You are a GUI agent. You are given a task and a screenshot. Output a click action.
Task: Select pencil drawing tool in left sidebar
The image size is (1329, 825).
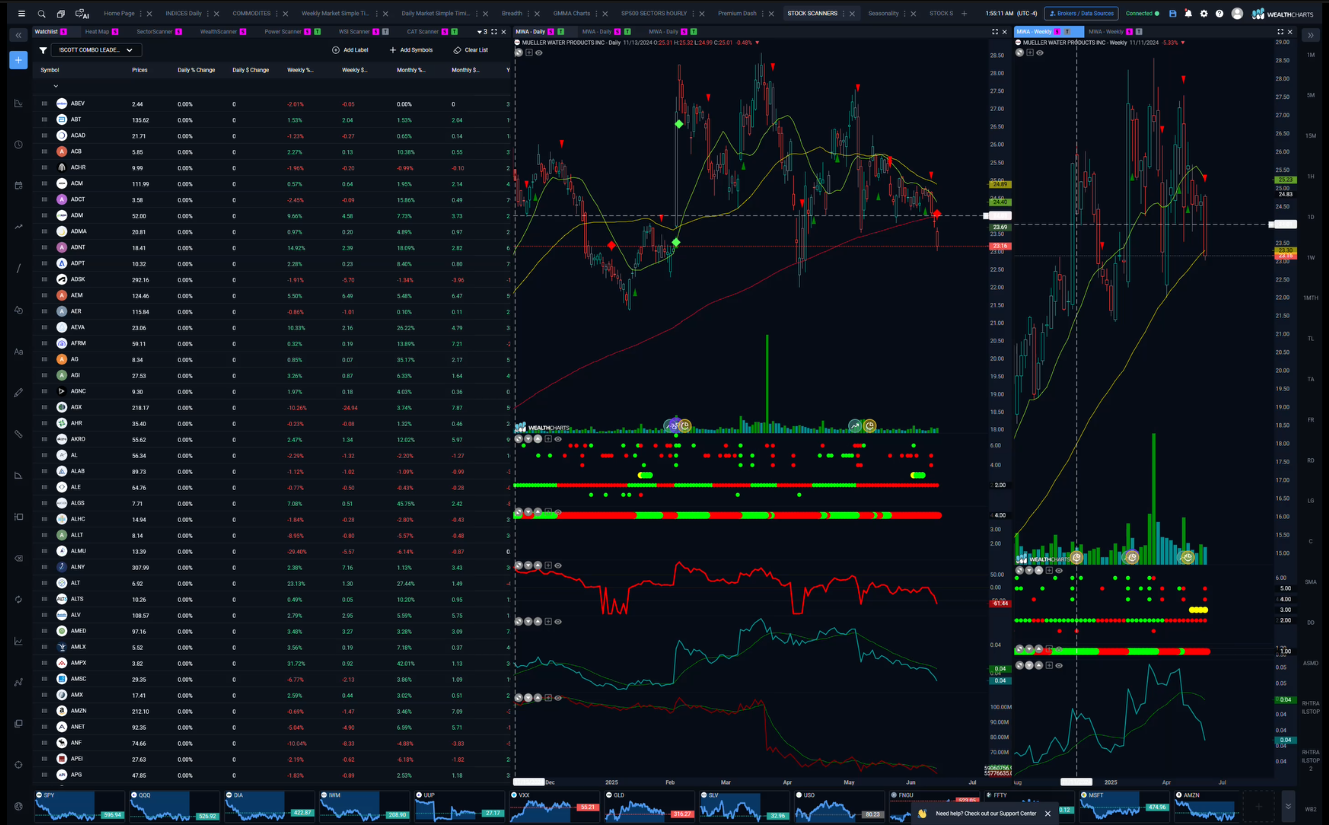[18, 393]
